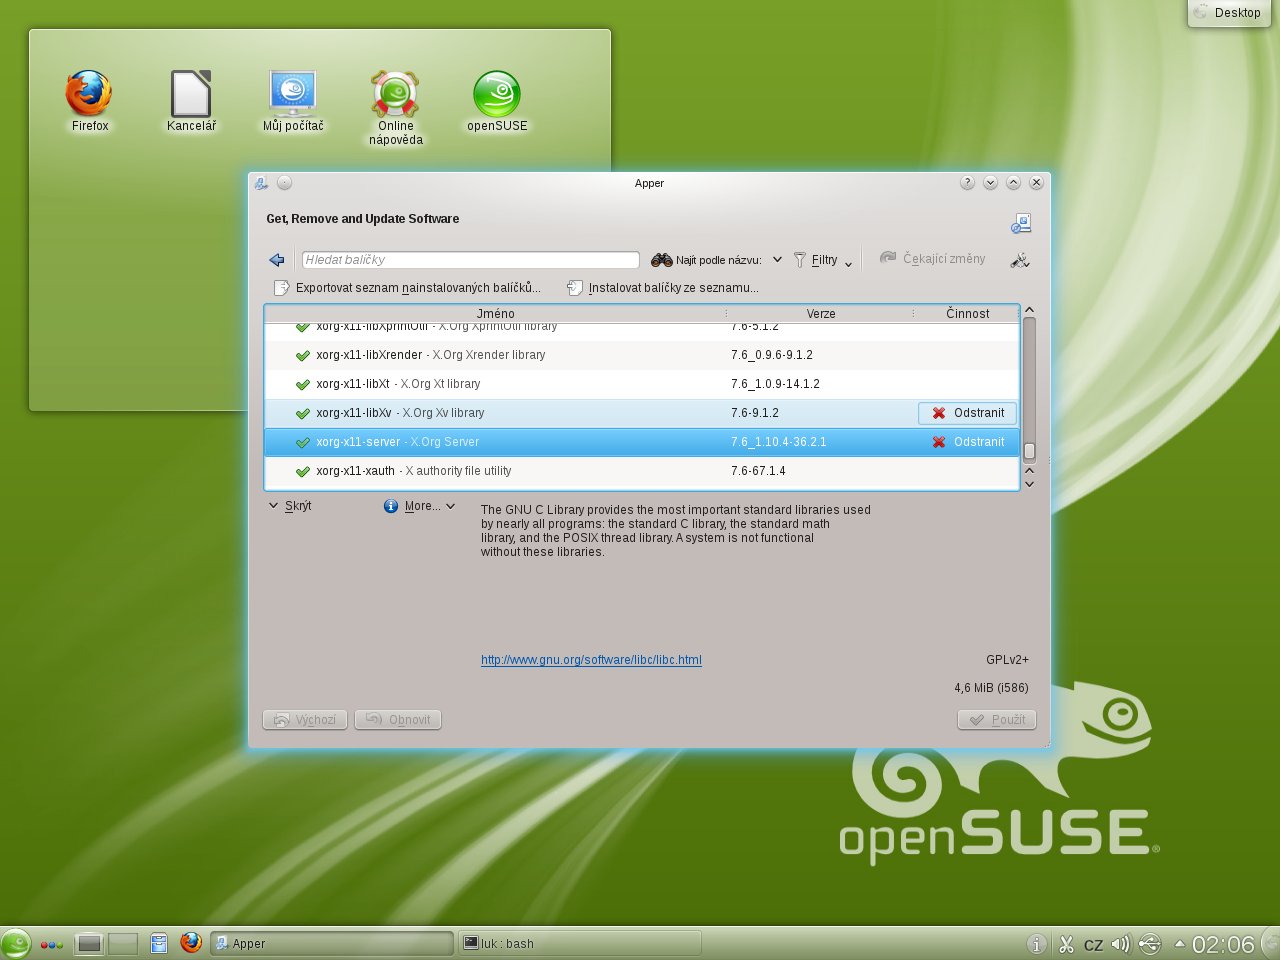Open the Filtry dropdown

coord(823,260)
